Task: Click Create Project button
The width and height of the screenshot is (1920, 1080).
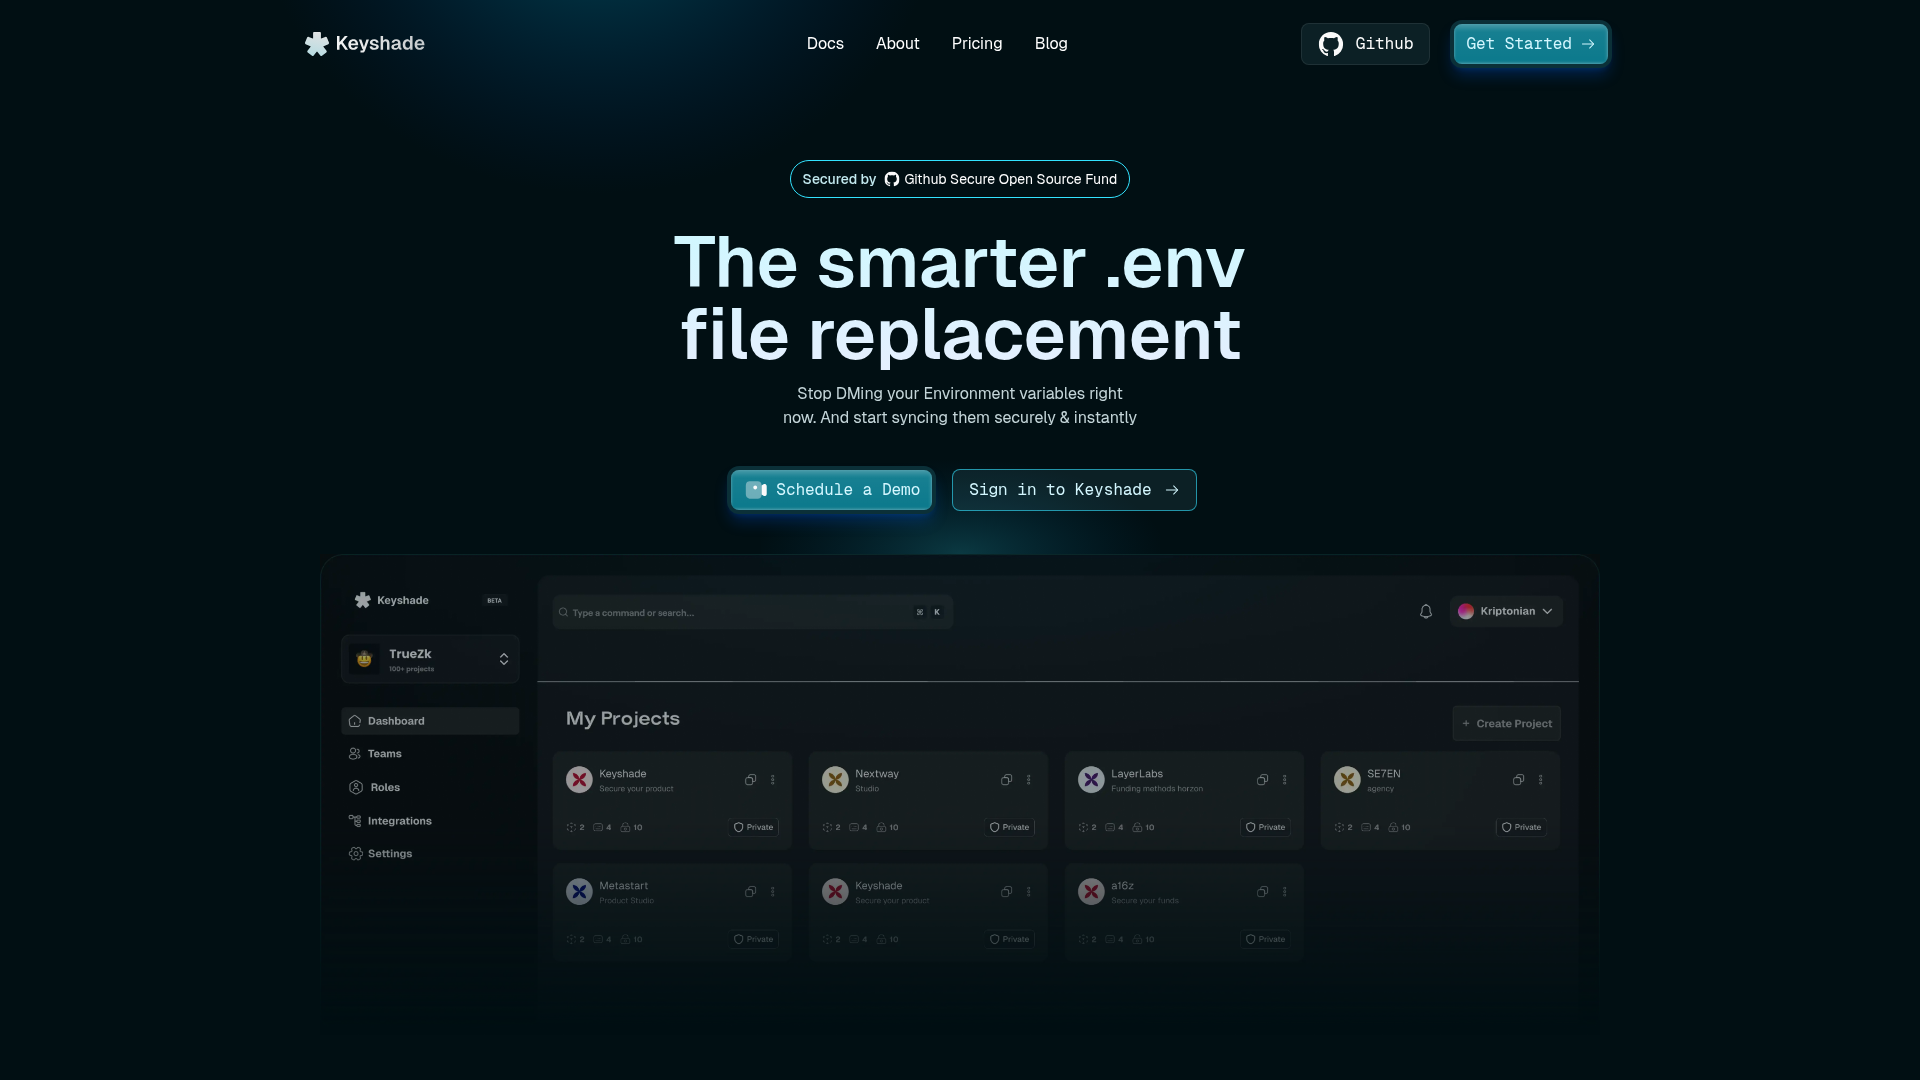Action: click(1506, 724)
